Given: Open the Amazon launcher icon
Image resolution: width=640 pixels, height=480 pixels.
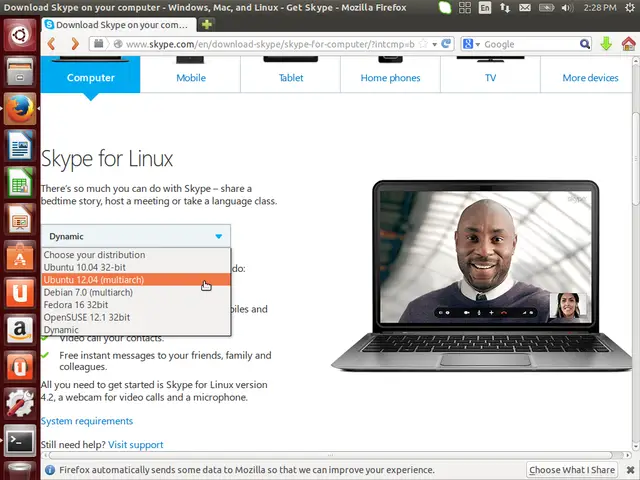Looking at the screenshot, I should point(20,330).
